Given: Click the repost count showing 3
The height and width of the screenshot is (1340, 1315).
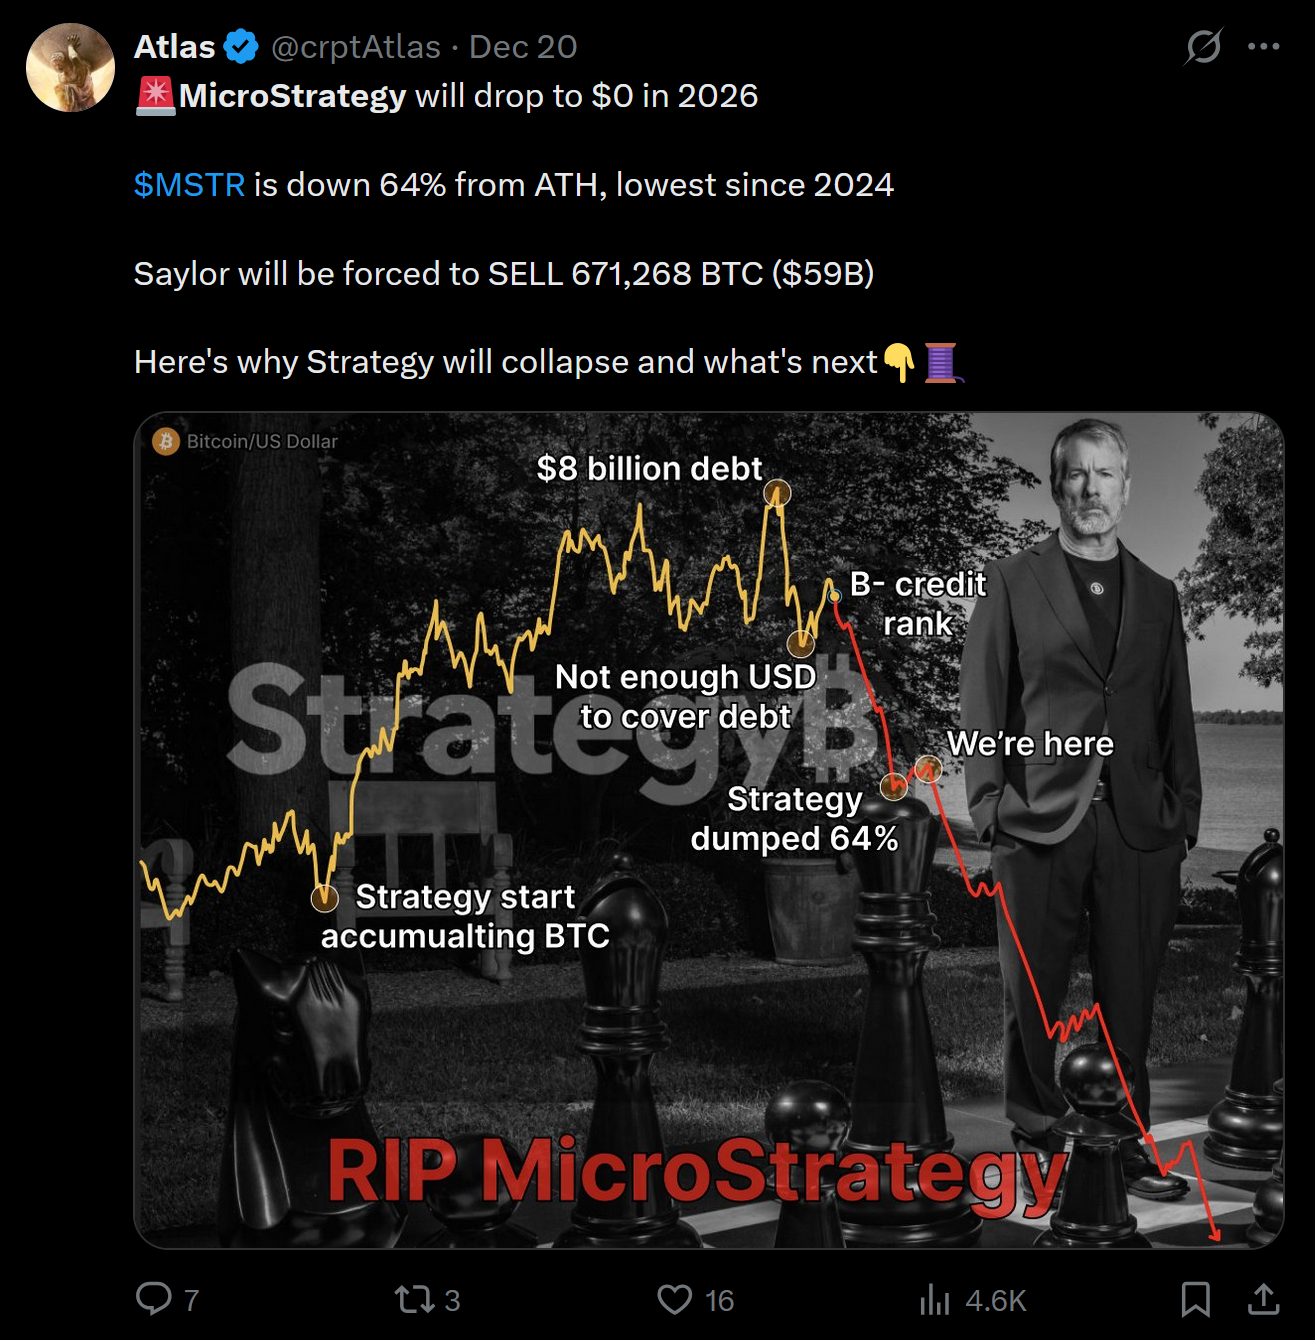Looking at the screenshot, I should 452,1302.
